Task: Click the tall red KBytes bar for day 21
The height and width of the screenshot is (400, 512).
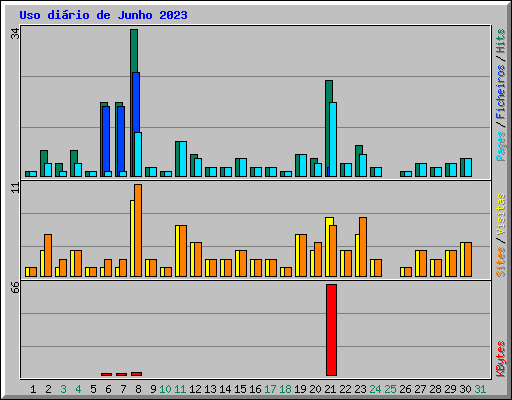Action: point(331,330)
